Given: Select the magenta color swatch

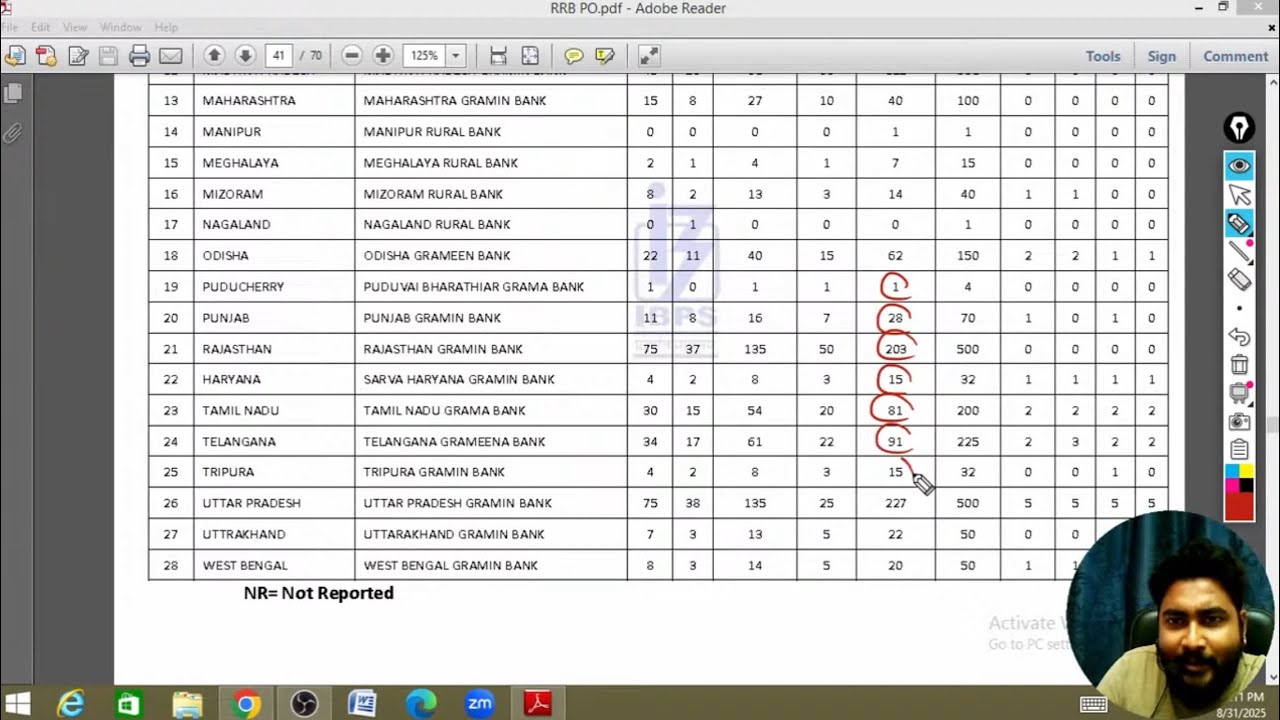Looking at the screenshot, I should coord(1232,485).
